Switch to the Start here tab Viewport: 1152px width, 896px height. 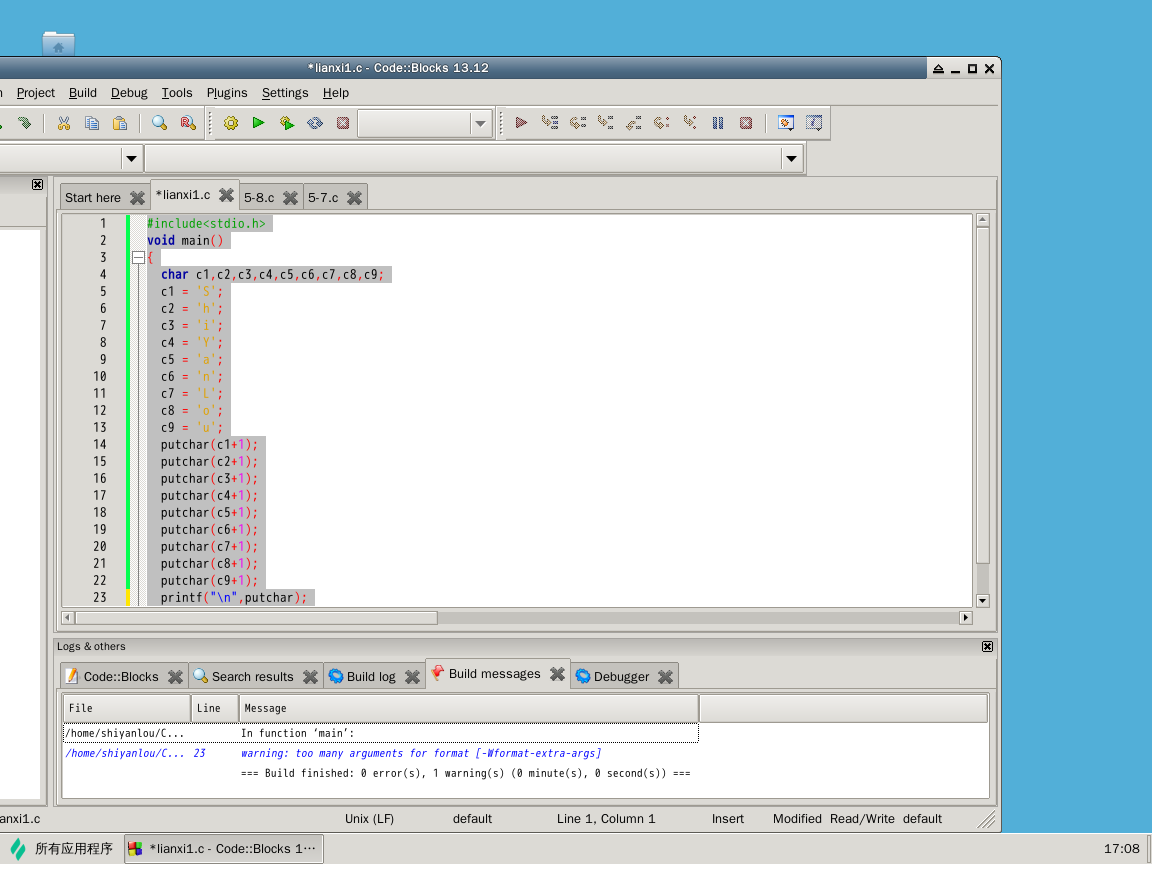93,198
